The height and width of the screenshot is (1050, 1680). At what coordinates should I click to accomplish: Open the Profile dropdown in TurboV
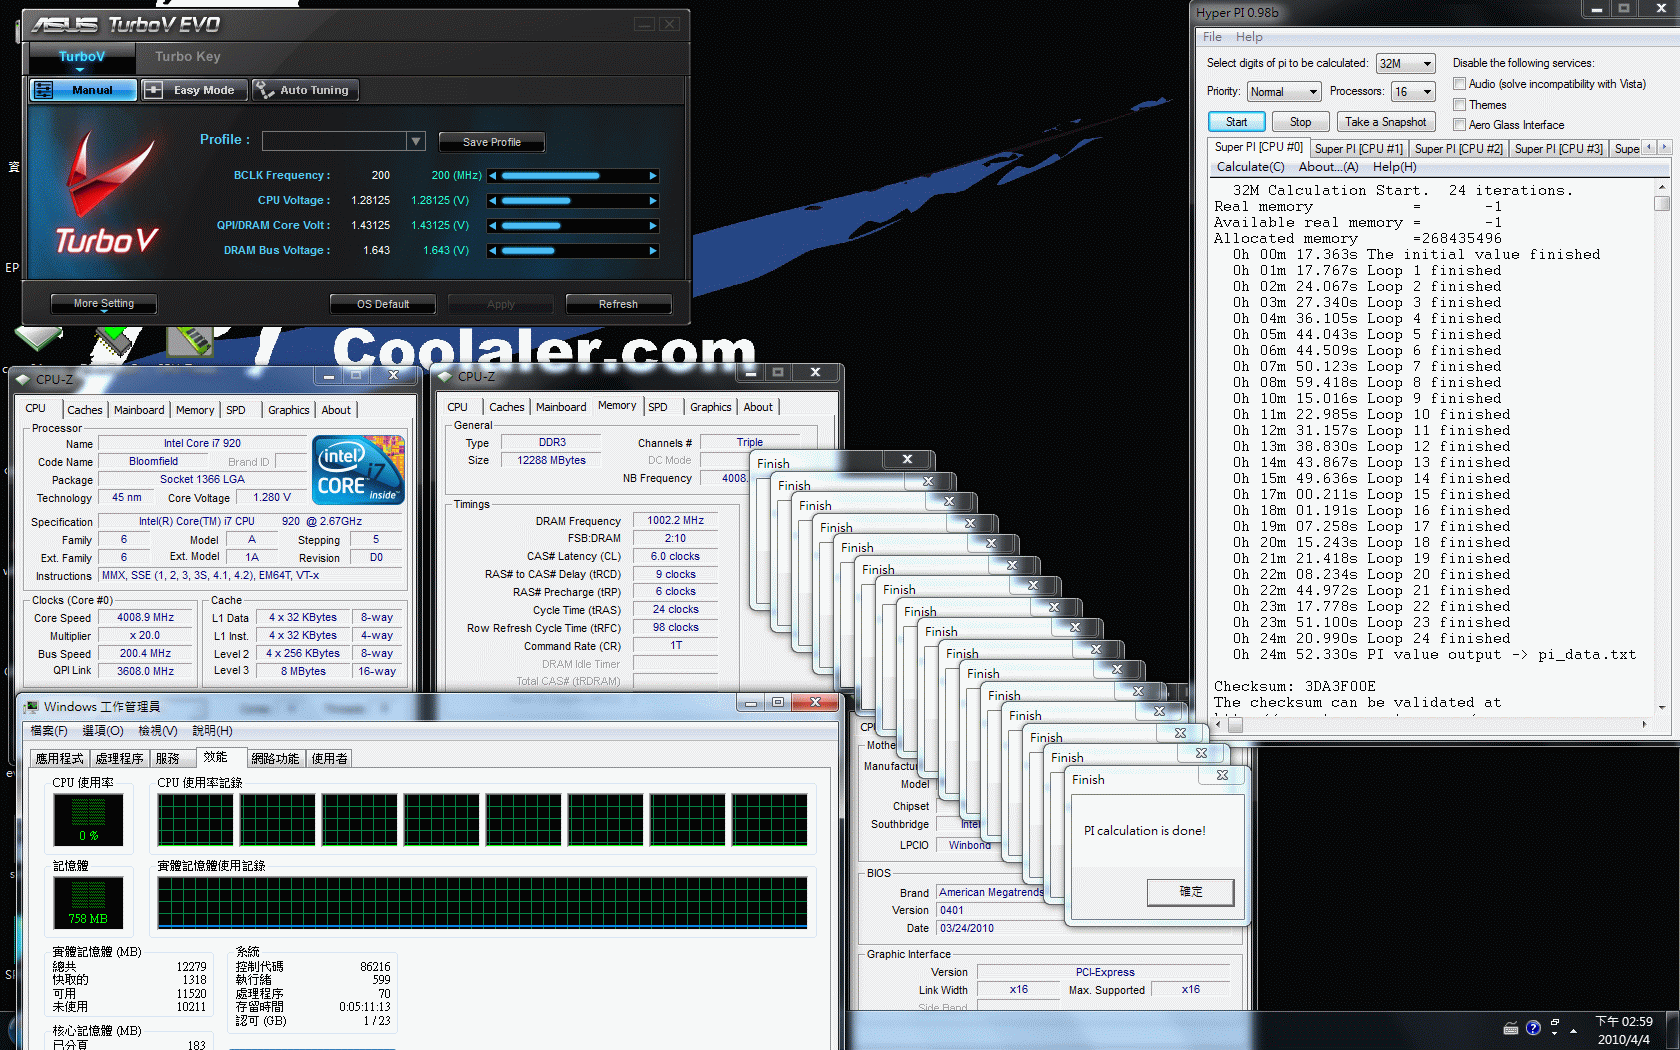click(x=416, y=142)
